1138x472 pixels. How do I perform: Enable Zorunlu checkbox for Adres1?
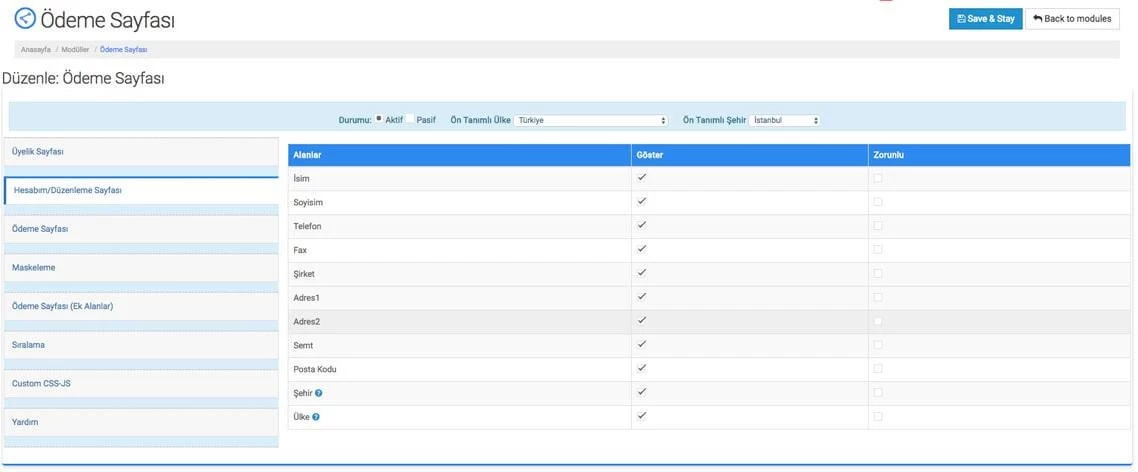point(878,297)
